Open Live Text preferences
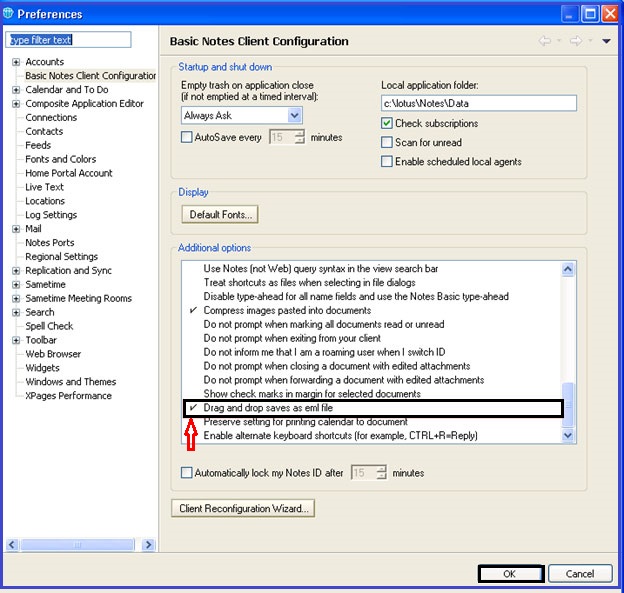Image resolution: width=624 pixels, height=593 pixels. [44, 187]
